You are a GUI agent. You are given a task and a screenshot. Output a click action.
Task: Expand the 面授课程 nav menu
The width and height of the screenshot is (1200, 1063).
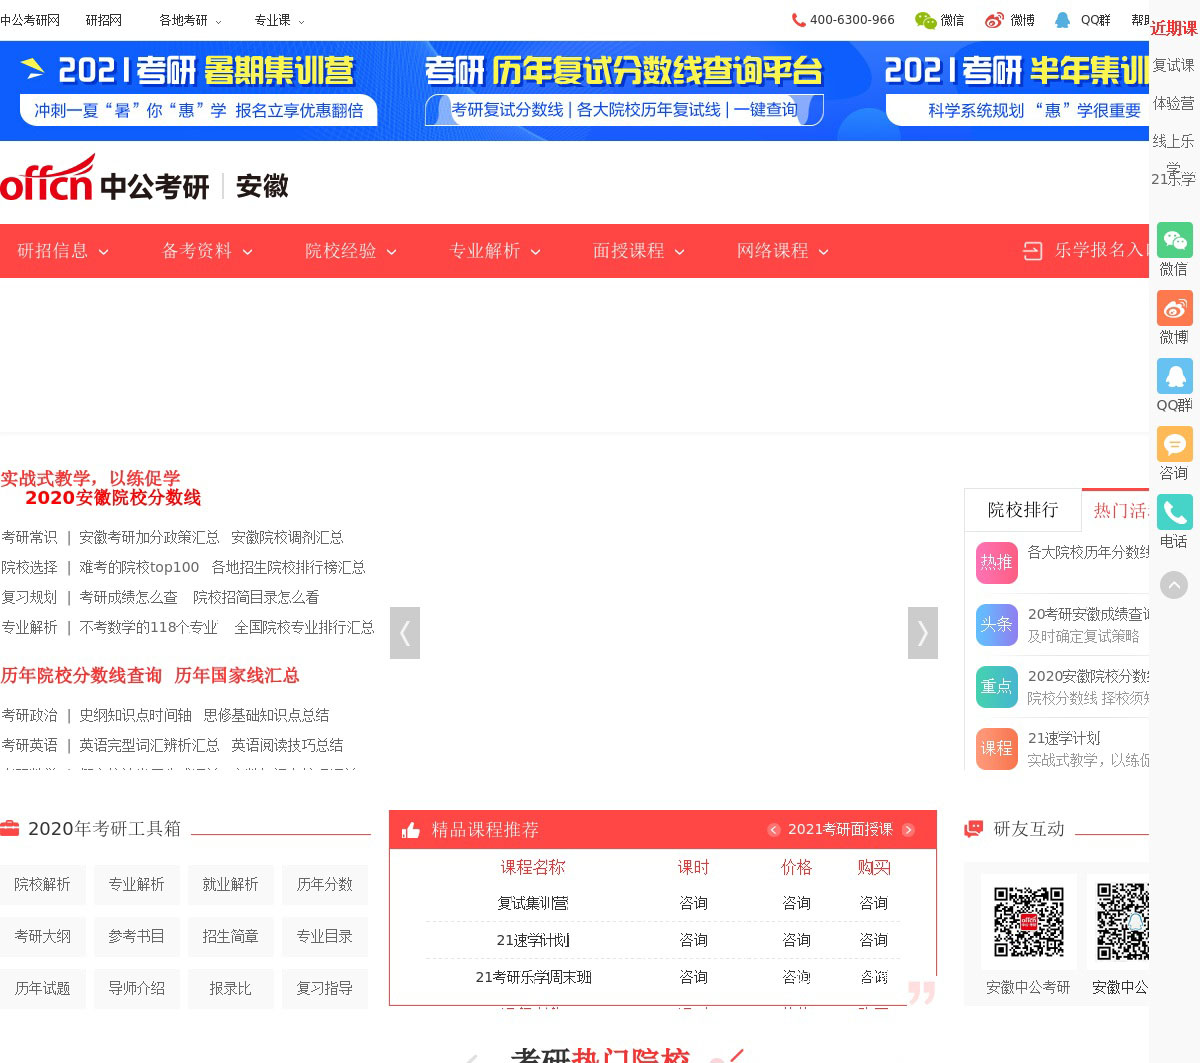click(x=639, y=251)
